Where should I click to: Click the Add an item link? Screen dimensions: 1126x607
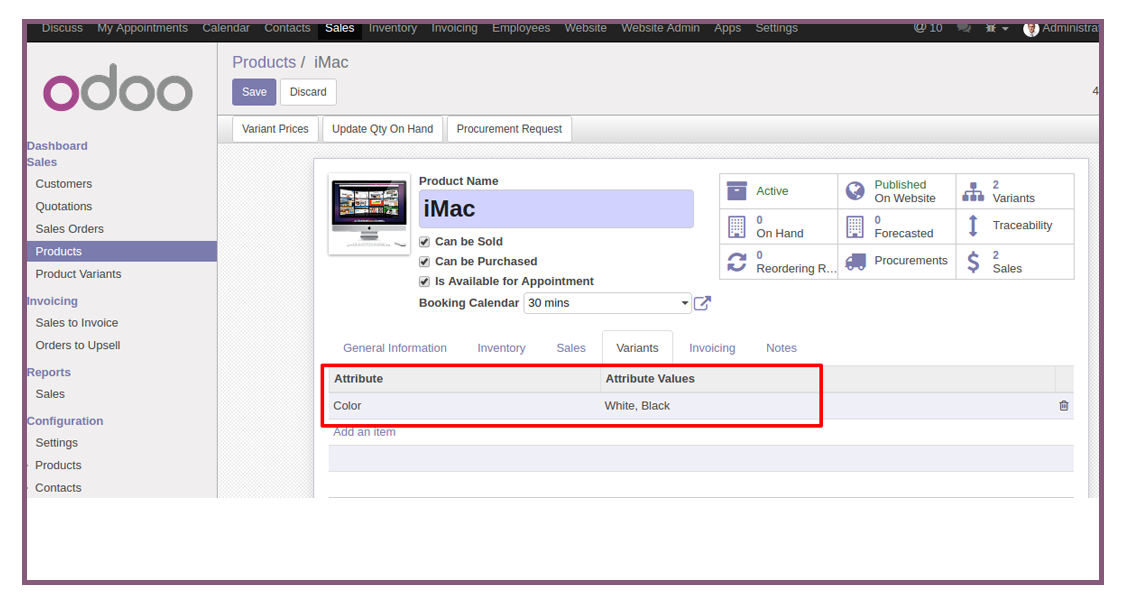point(364,432)
